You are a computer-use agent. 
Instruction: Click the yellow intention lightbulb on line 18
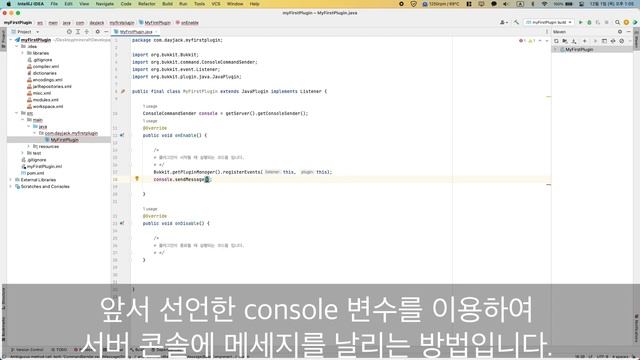pos(137,178)
